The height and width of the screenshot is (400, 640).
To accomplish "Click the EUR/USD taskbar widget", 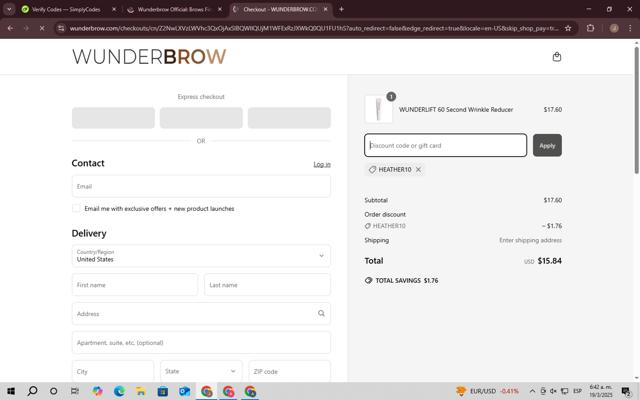I will pyautogui.click(x=487, y=391).
